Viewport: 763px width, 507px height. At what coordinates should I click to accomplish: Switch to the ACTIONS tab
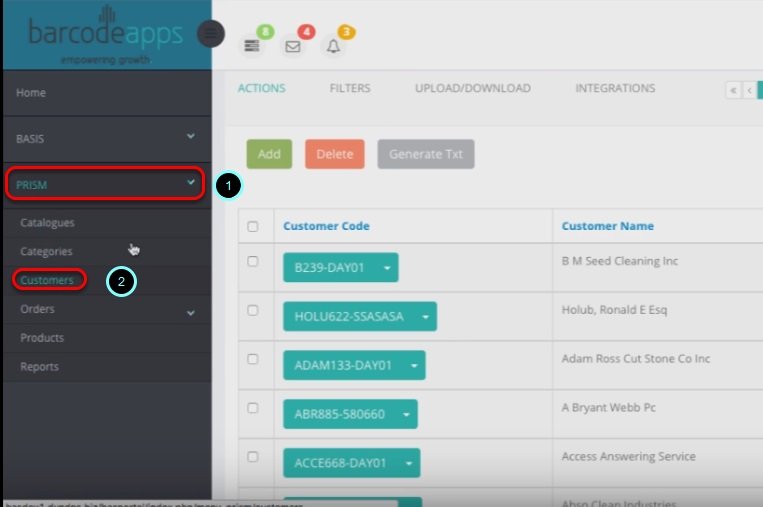[261, 88]
